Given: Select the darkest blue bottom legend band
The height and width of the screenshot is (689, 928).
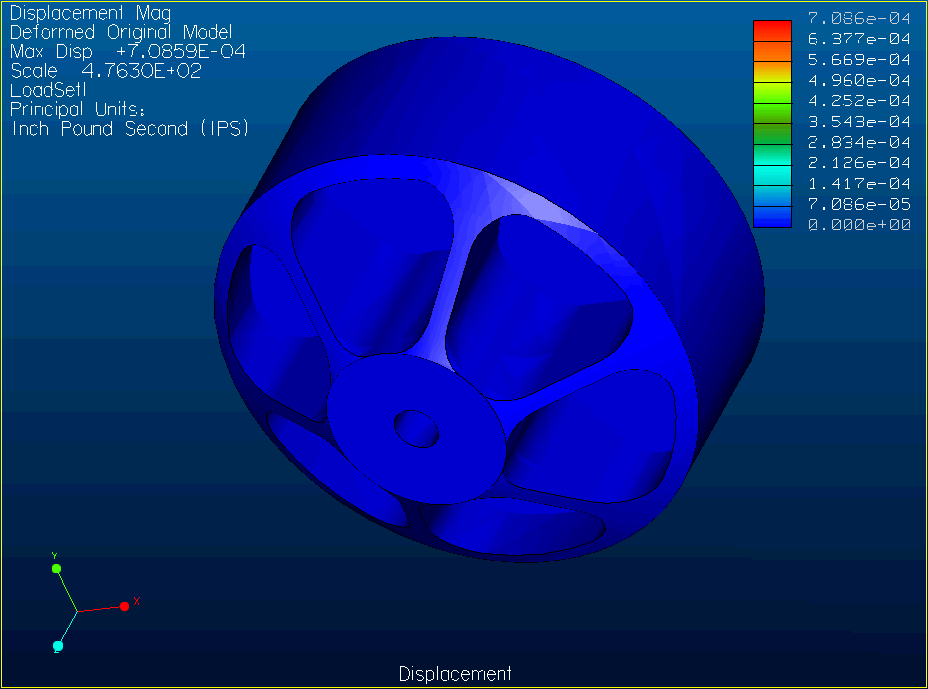Looking at the screenshot, I should tap(772, 217).
